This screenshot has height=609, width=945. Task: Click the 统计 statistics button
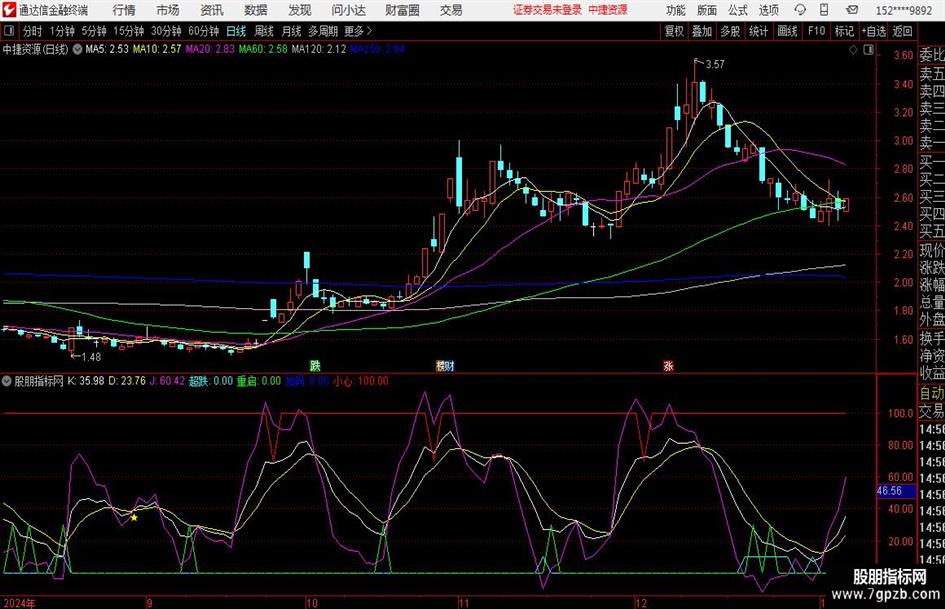coord(758,31)
